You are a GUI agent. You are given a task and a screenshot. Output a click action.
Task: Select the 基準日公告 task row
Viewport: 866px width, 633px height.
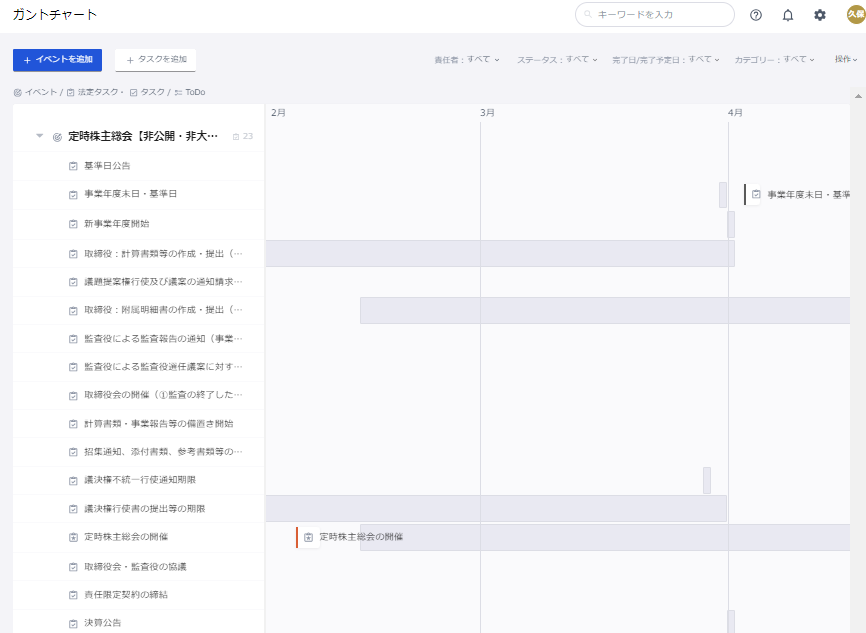tap(139, 166)
